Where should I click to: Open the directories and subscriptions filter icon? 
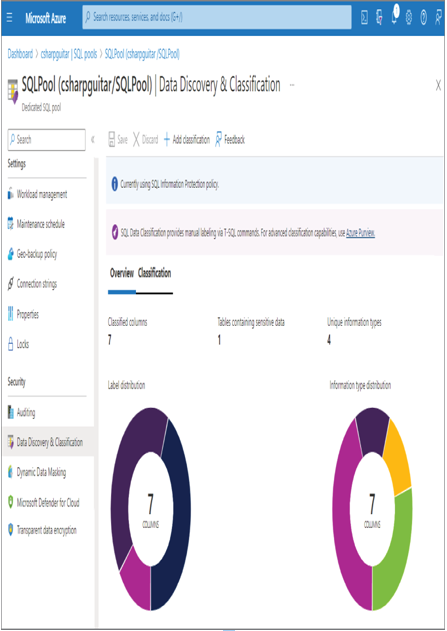(379, 18)
